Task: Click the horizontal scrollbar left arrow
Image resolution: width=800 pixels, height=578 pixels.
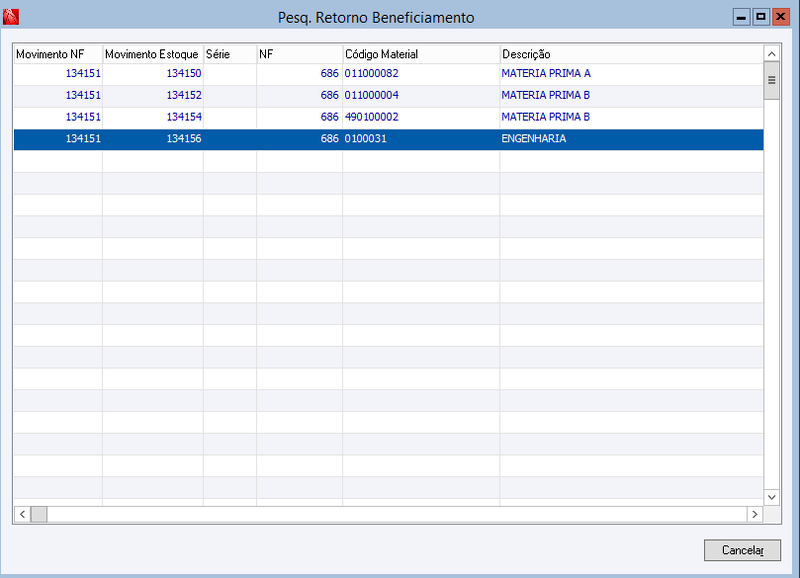Action: point(22,514)
